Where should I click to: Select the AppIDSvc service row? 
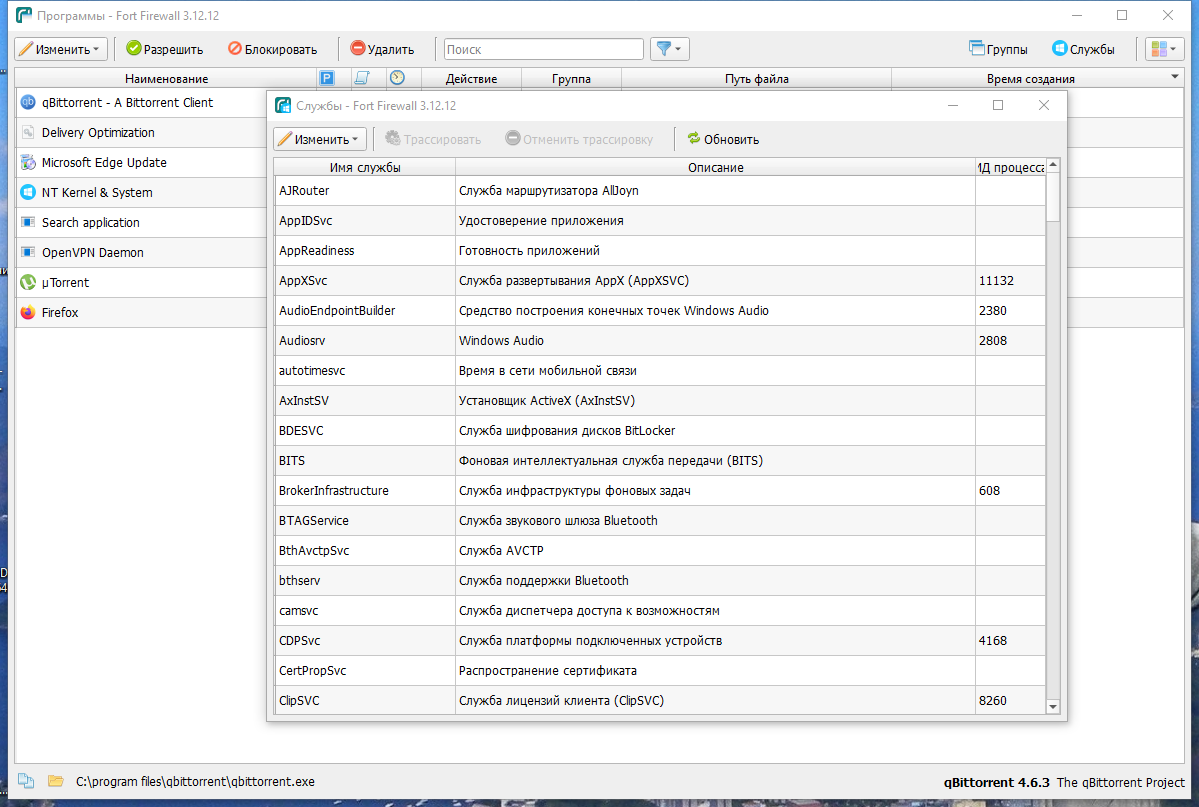click(659, 220)
